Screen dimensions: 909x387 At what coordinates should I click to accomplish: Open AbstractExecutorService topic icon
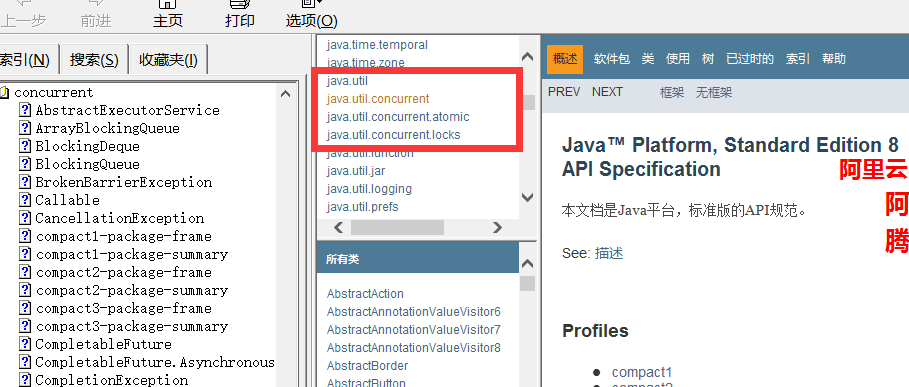click(x=24, y=110)
